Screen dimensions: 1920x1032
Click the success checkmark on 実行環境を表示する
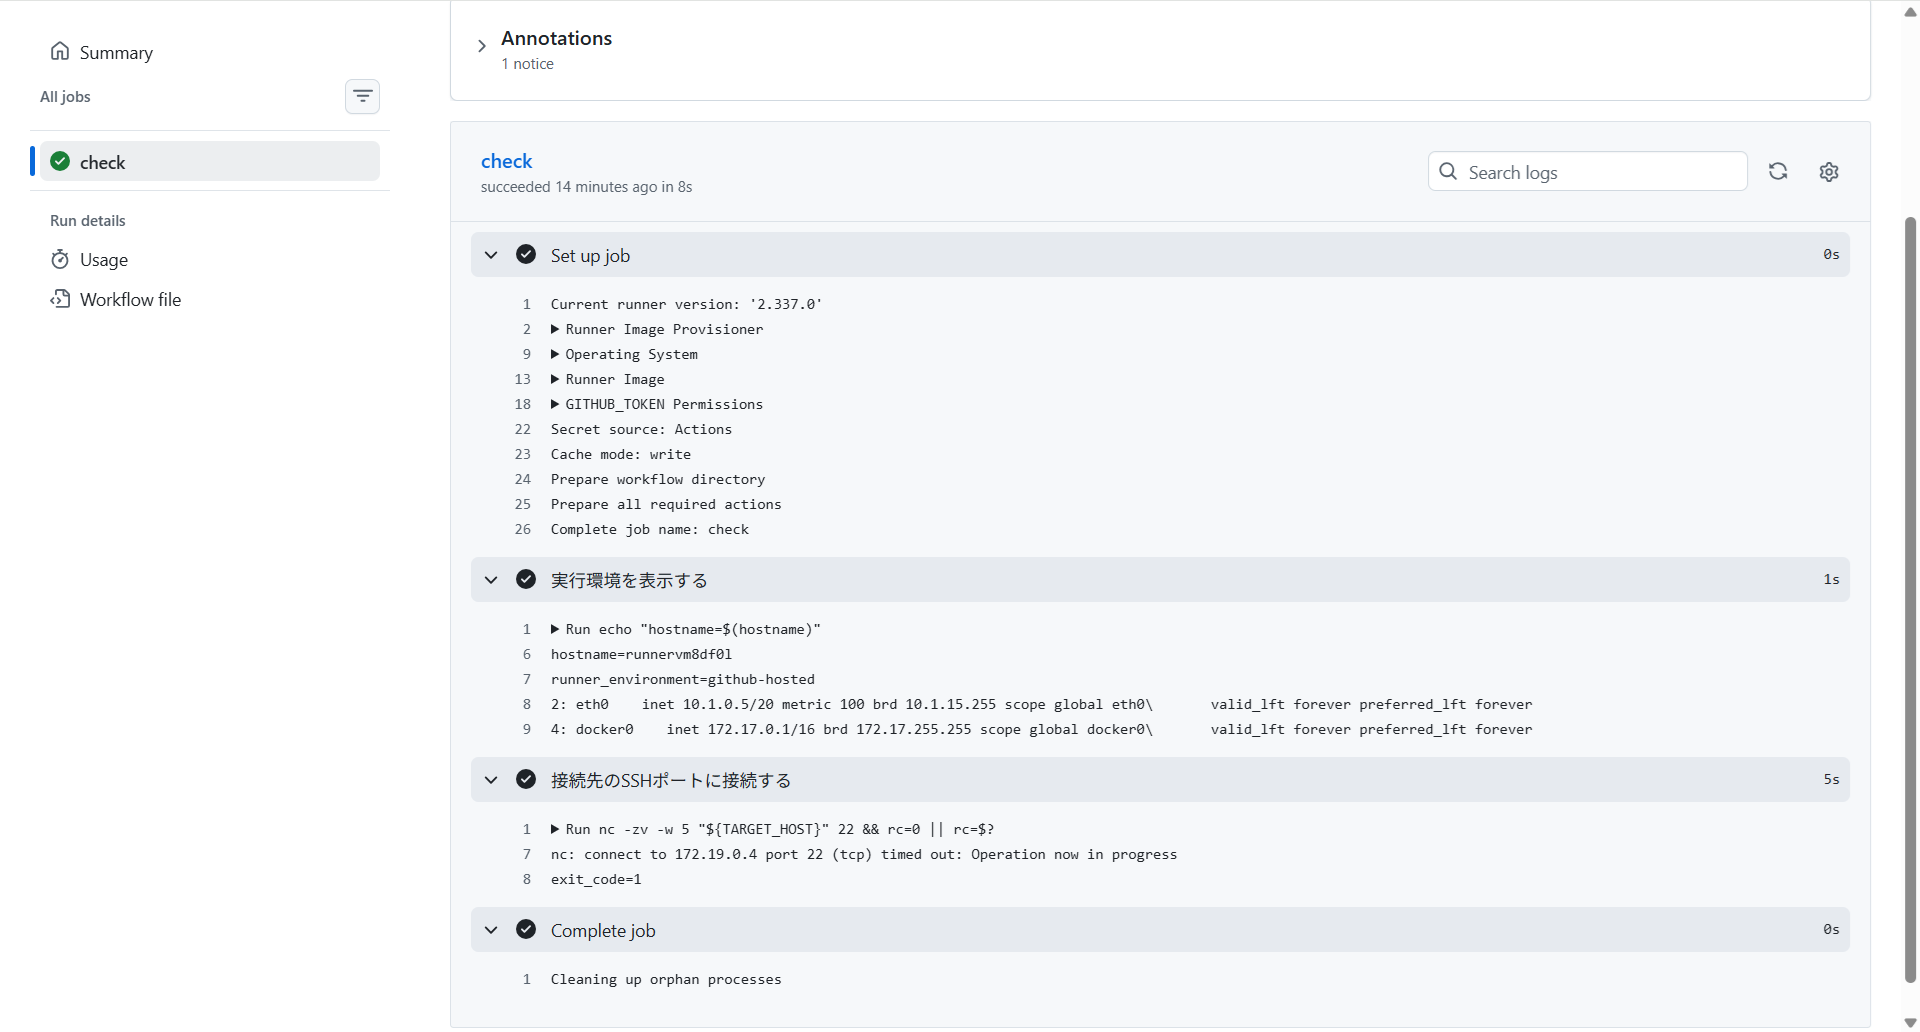click(526, 580)
